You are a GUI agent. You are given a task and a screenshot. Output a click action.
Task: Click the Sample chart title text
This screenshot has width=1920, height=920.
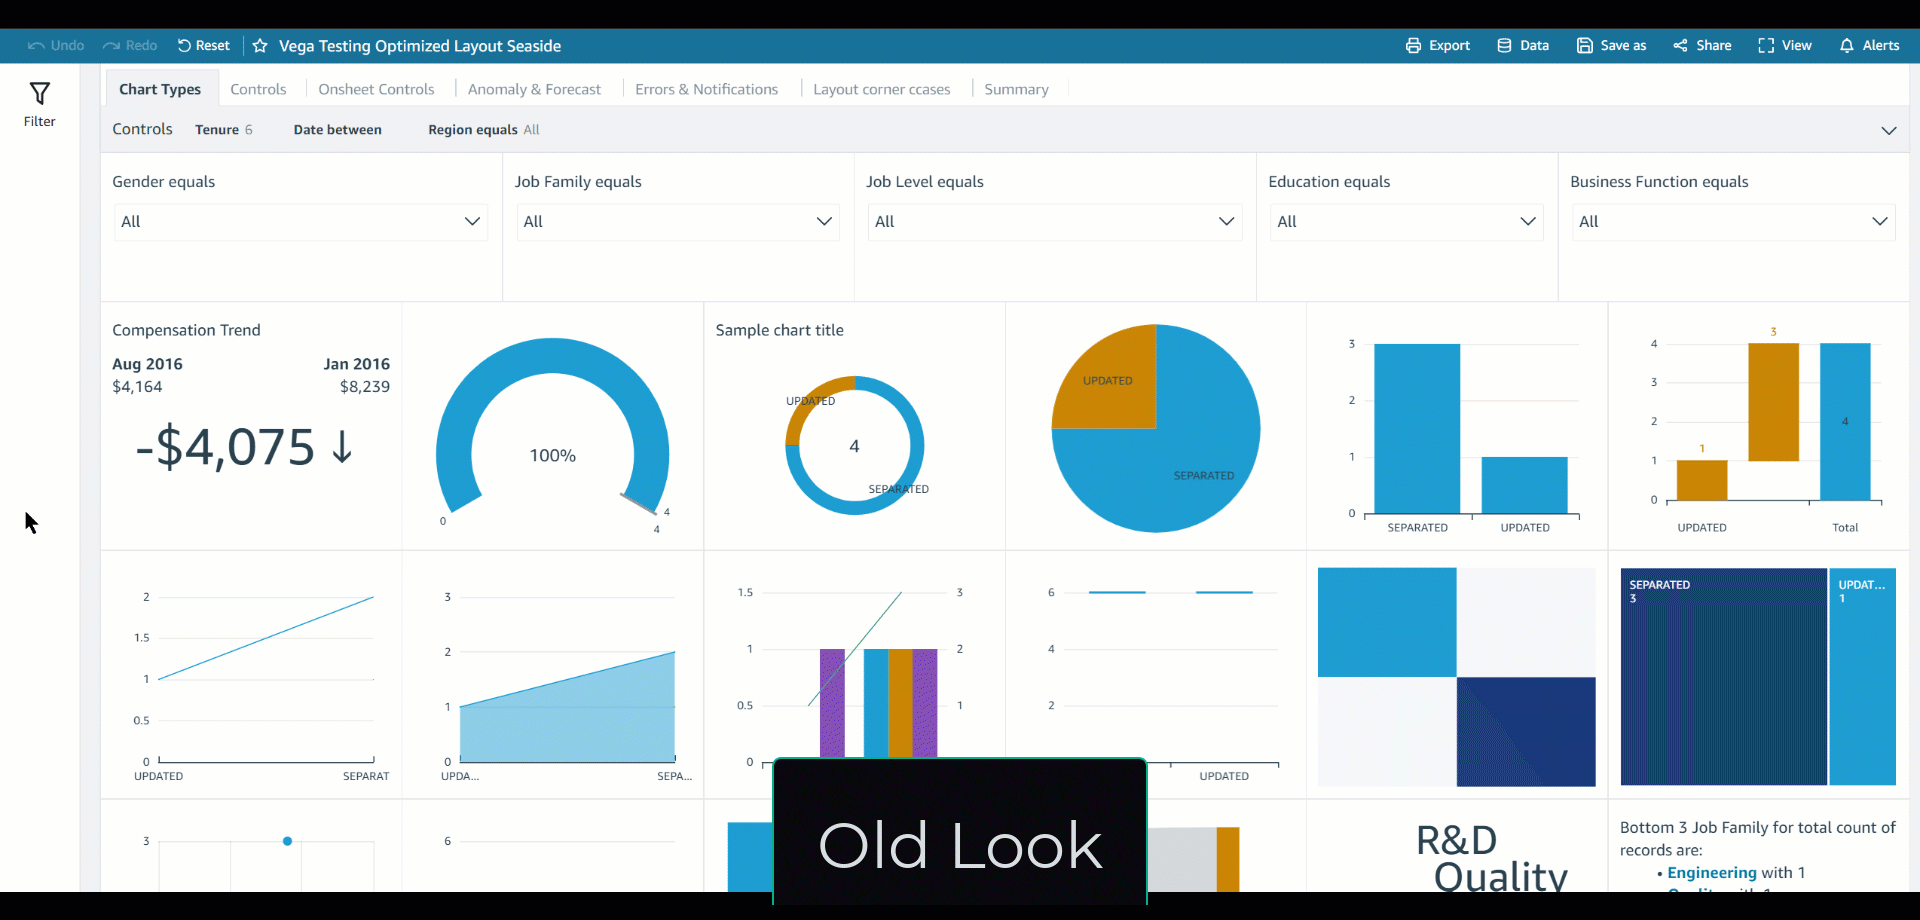[780, 330]
